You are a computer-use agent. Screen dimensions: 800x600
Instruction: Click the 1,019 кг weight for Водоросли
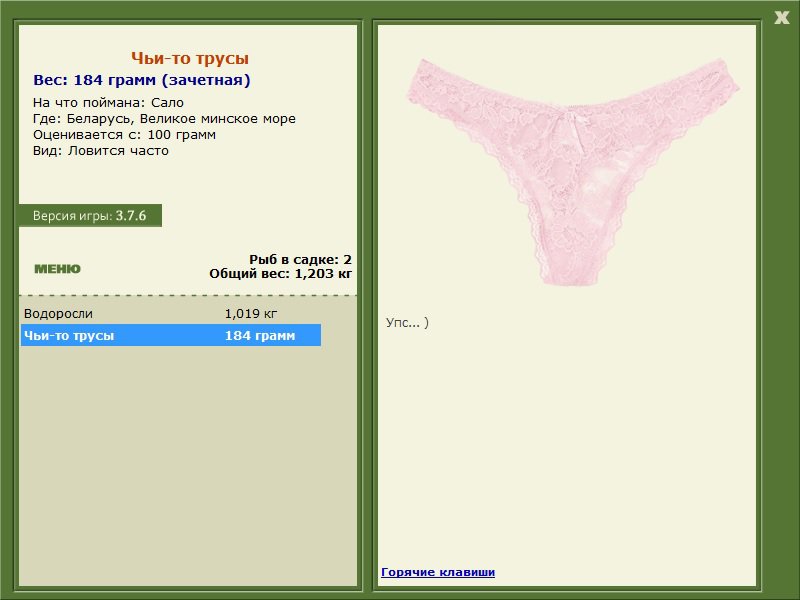pos(251,313)
